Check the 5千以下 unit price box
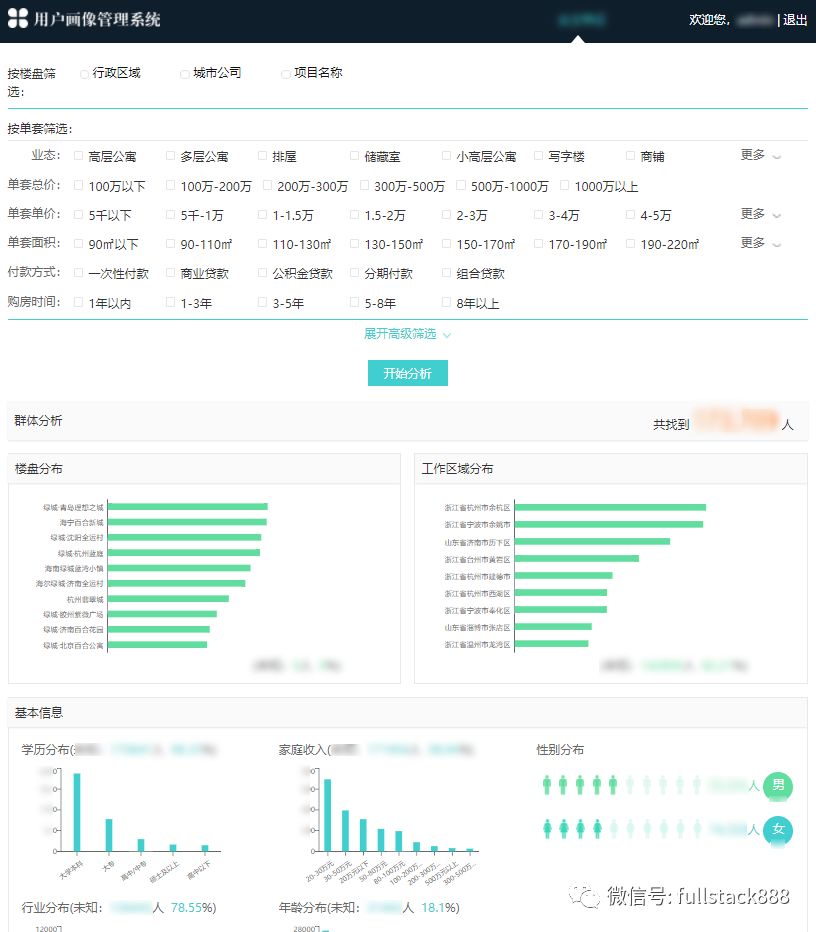This screenshot has height=932, width=816. pos(78,215)
